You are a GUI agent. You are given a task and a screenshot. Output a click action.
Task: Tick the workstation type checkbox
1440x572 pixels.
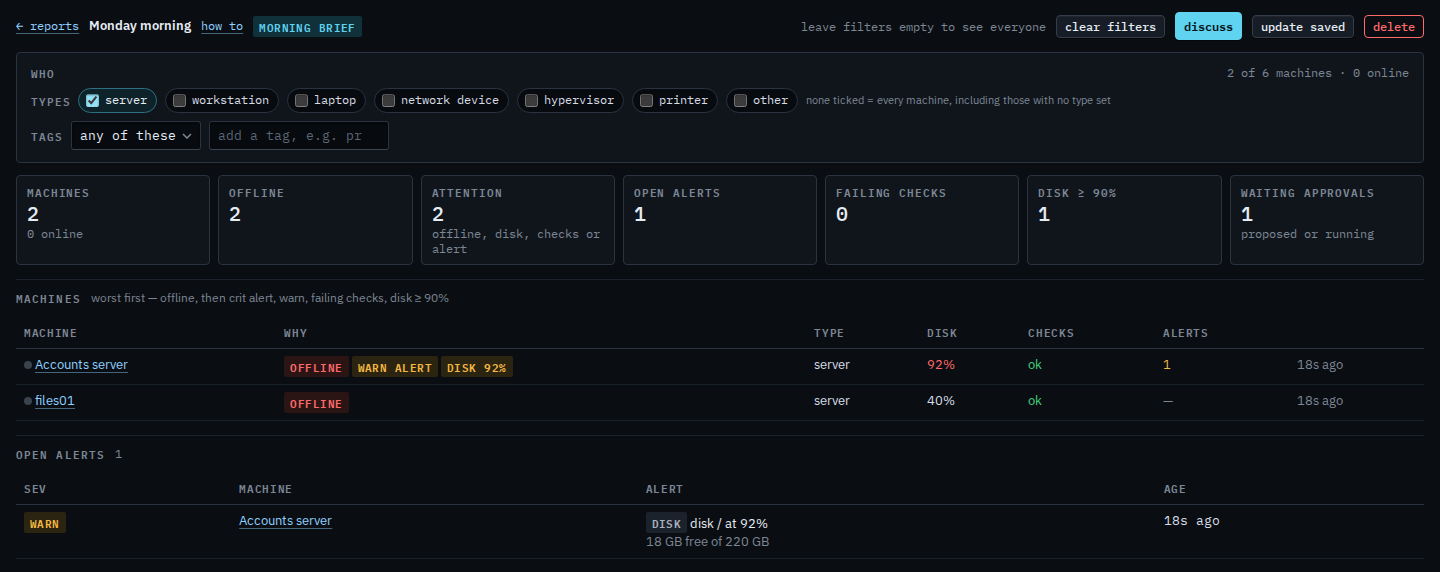tap(179, 100)
